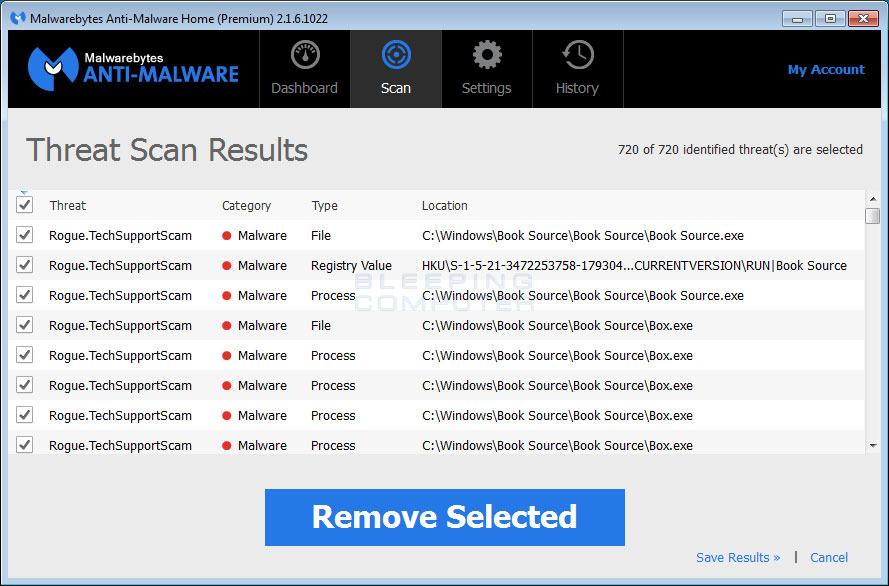Uncheck the Box.exe File threat checkbox
The width and height of the screenshot is (889, 586).
[24, 325]
